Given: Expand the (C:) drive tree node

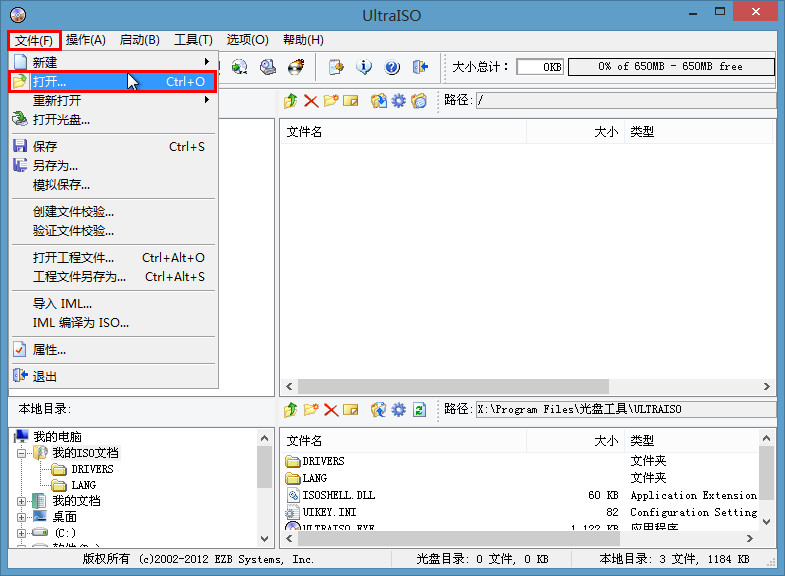Looking at the screenshot, I should pos(22,533).
